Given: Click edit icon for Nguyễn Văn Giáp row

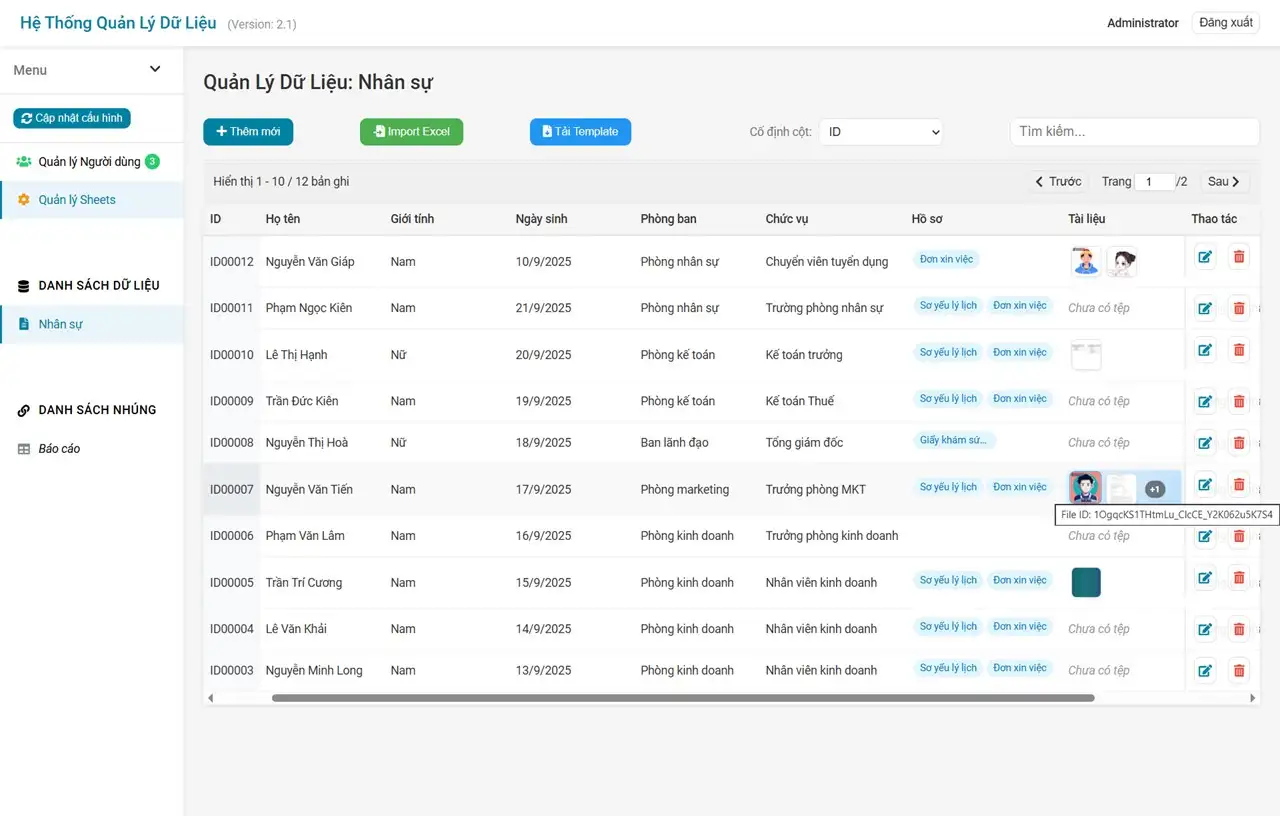Looking at the screenshot, I should [x=1205, y=257].
